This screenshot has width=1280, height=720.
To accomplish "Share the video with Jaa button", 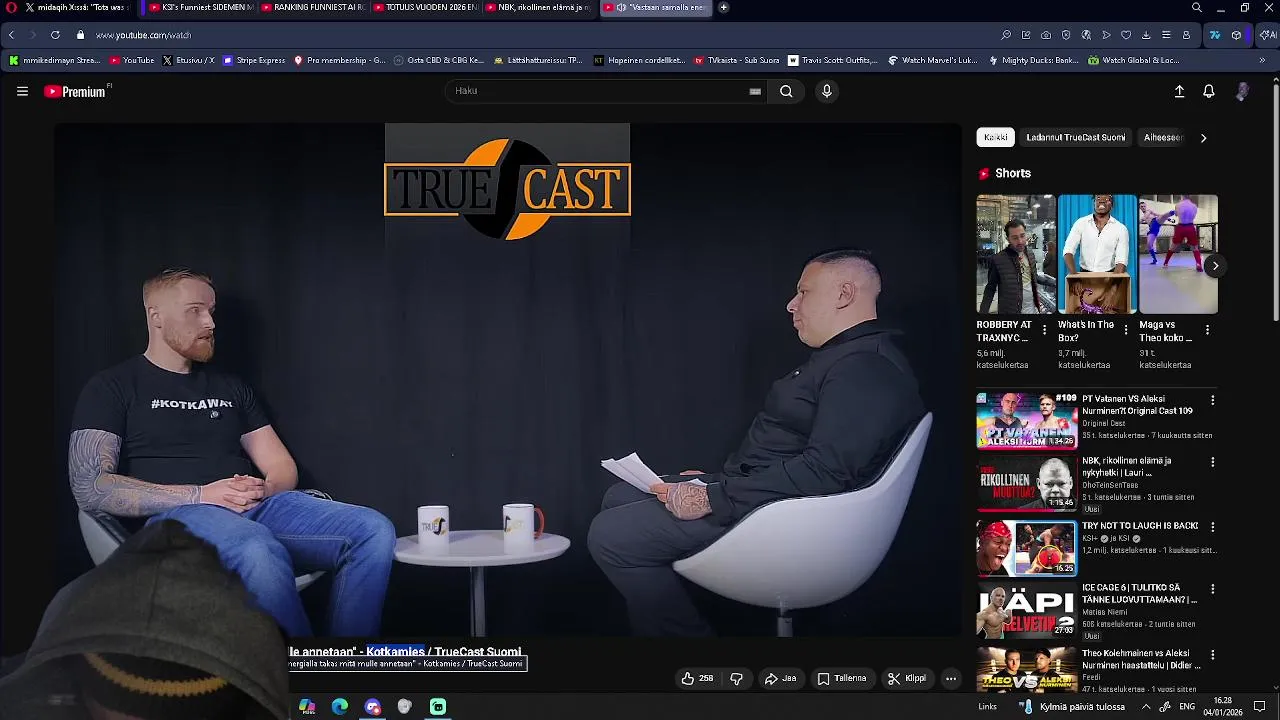I will click(x=780, y=678).
